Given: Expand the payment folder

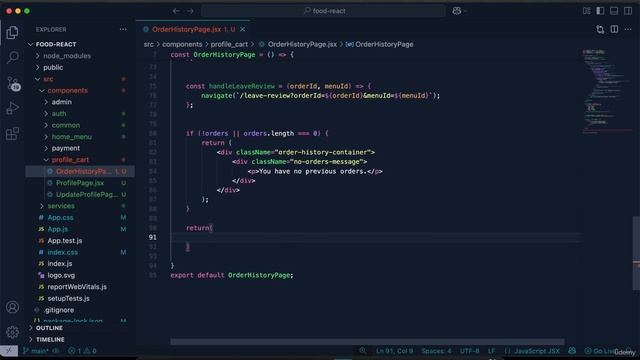Looking at the screenshot, I should [80, 148].
